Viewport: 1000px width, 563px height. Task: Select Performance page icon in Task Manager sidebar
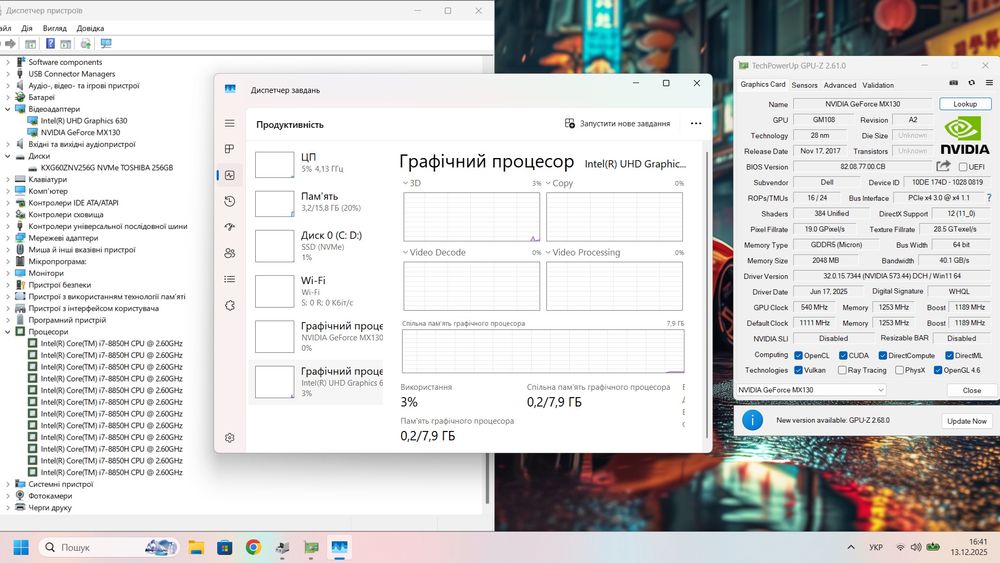click(230, 175)
